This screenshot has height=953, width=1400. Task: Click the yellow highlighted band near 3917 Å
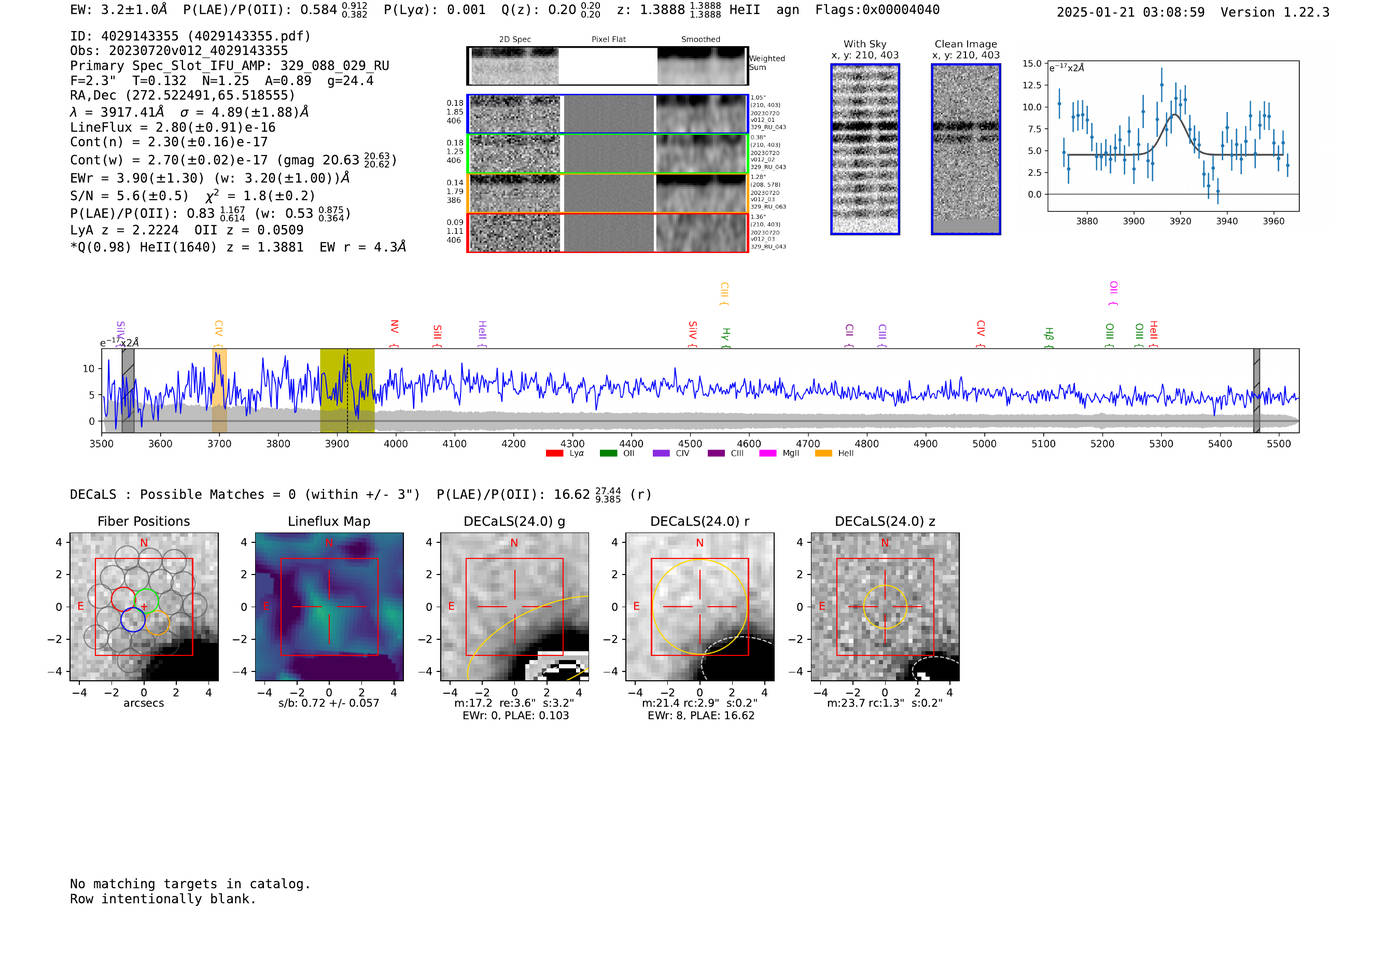347,391
